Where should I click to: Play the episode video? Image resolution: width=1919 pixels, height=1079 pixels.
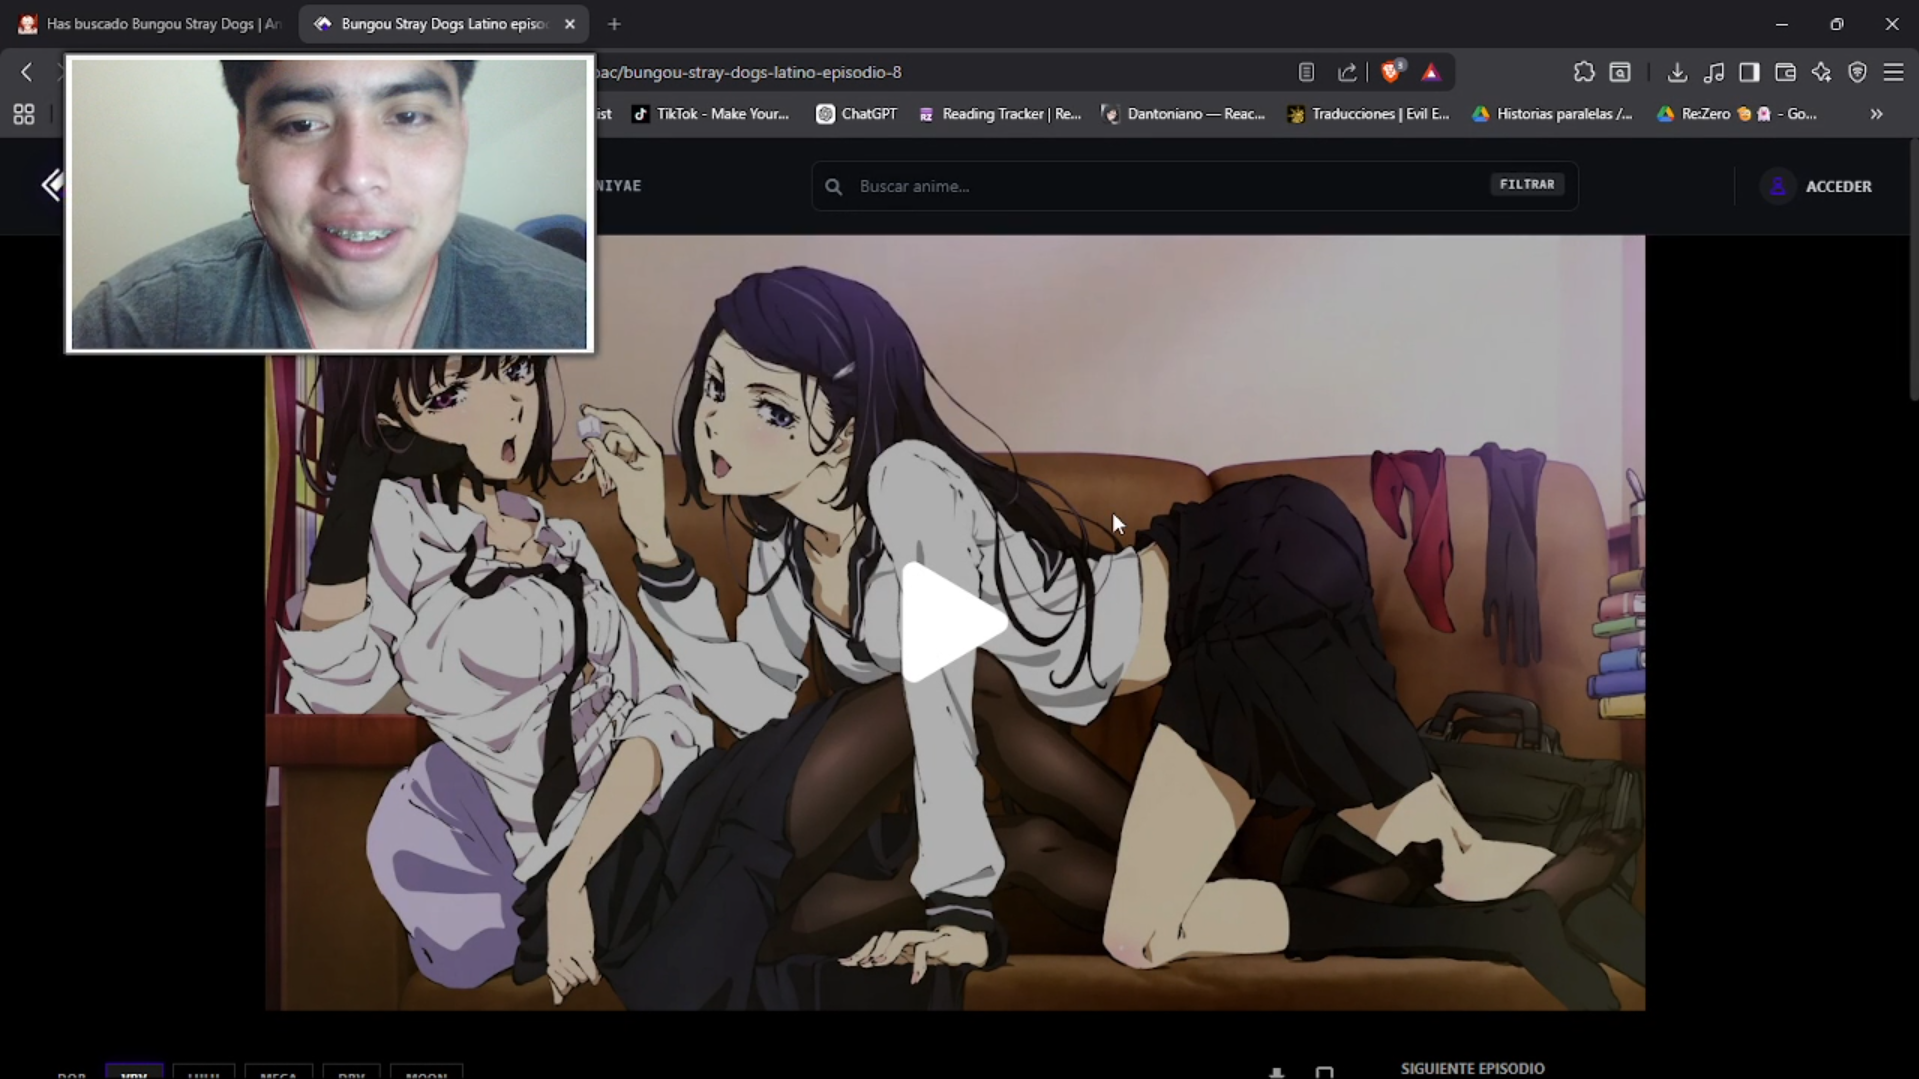click(954, 622)
